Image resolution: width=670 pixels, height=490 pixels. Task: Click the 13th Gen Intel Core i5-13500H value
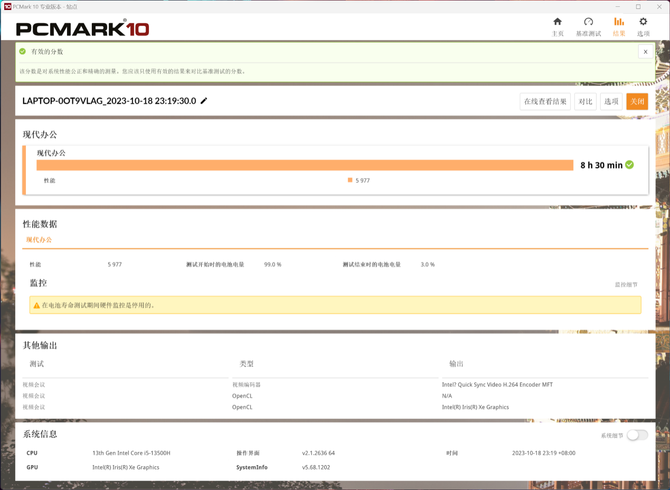tap(131, 453)
